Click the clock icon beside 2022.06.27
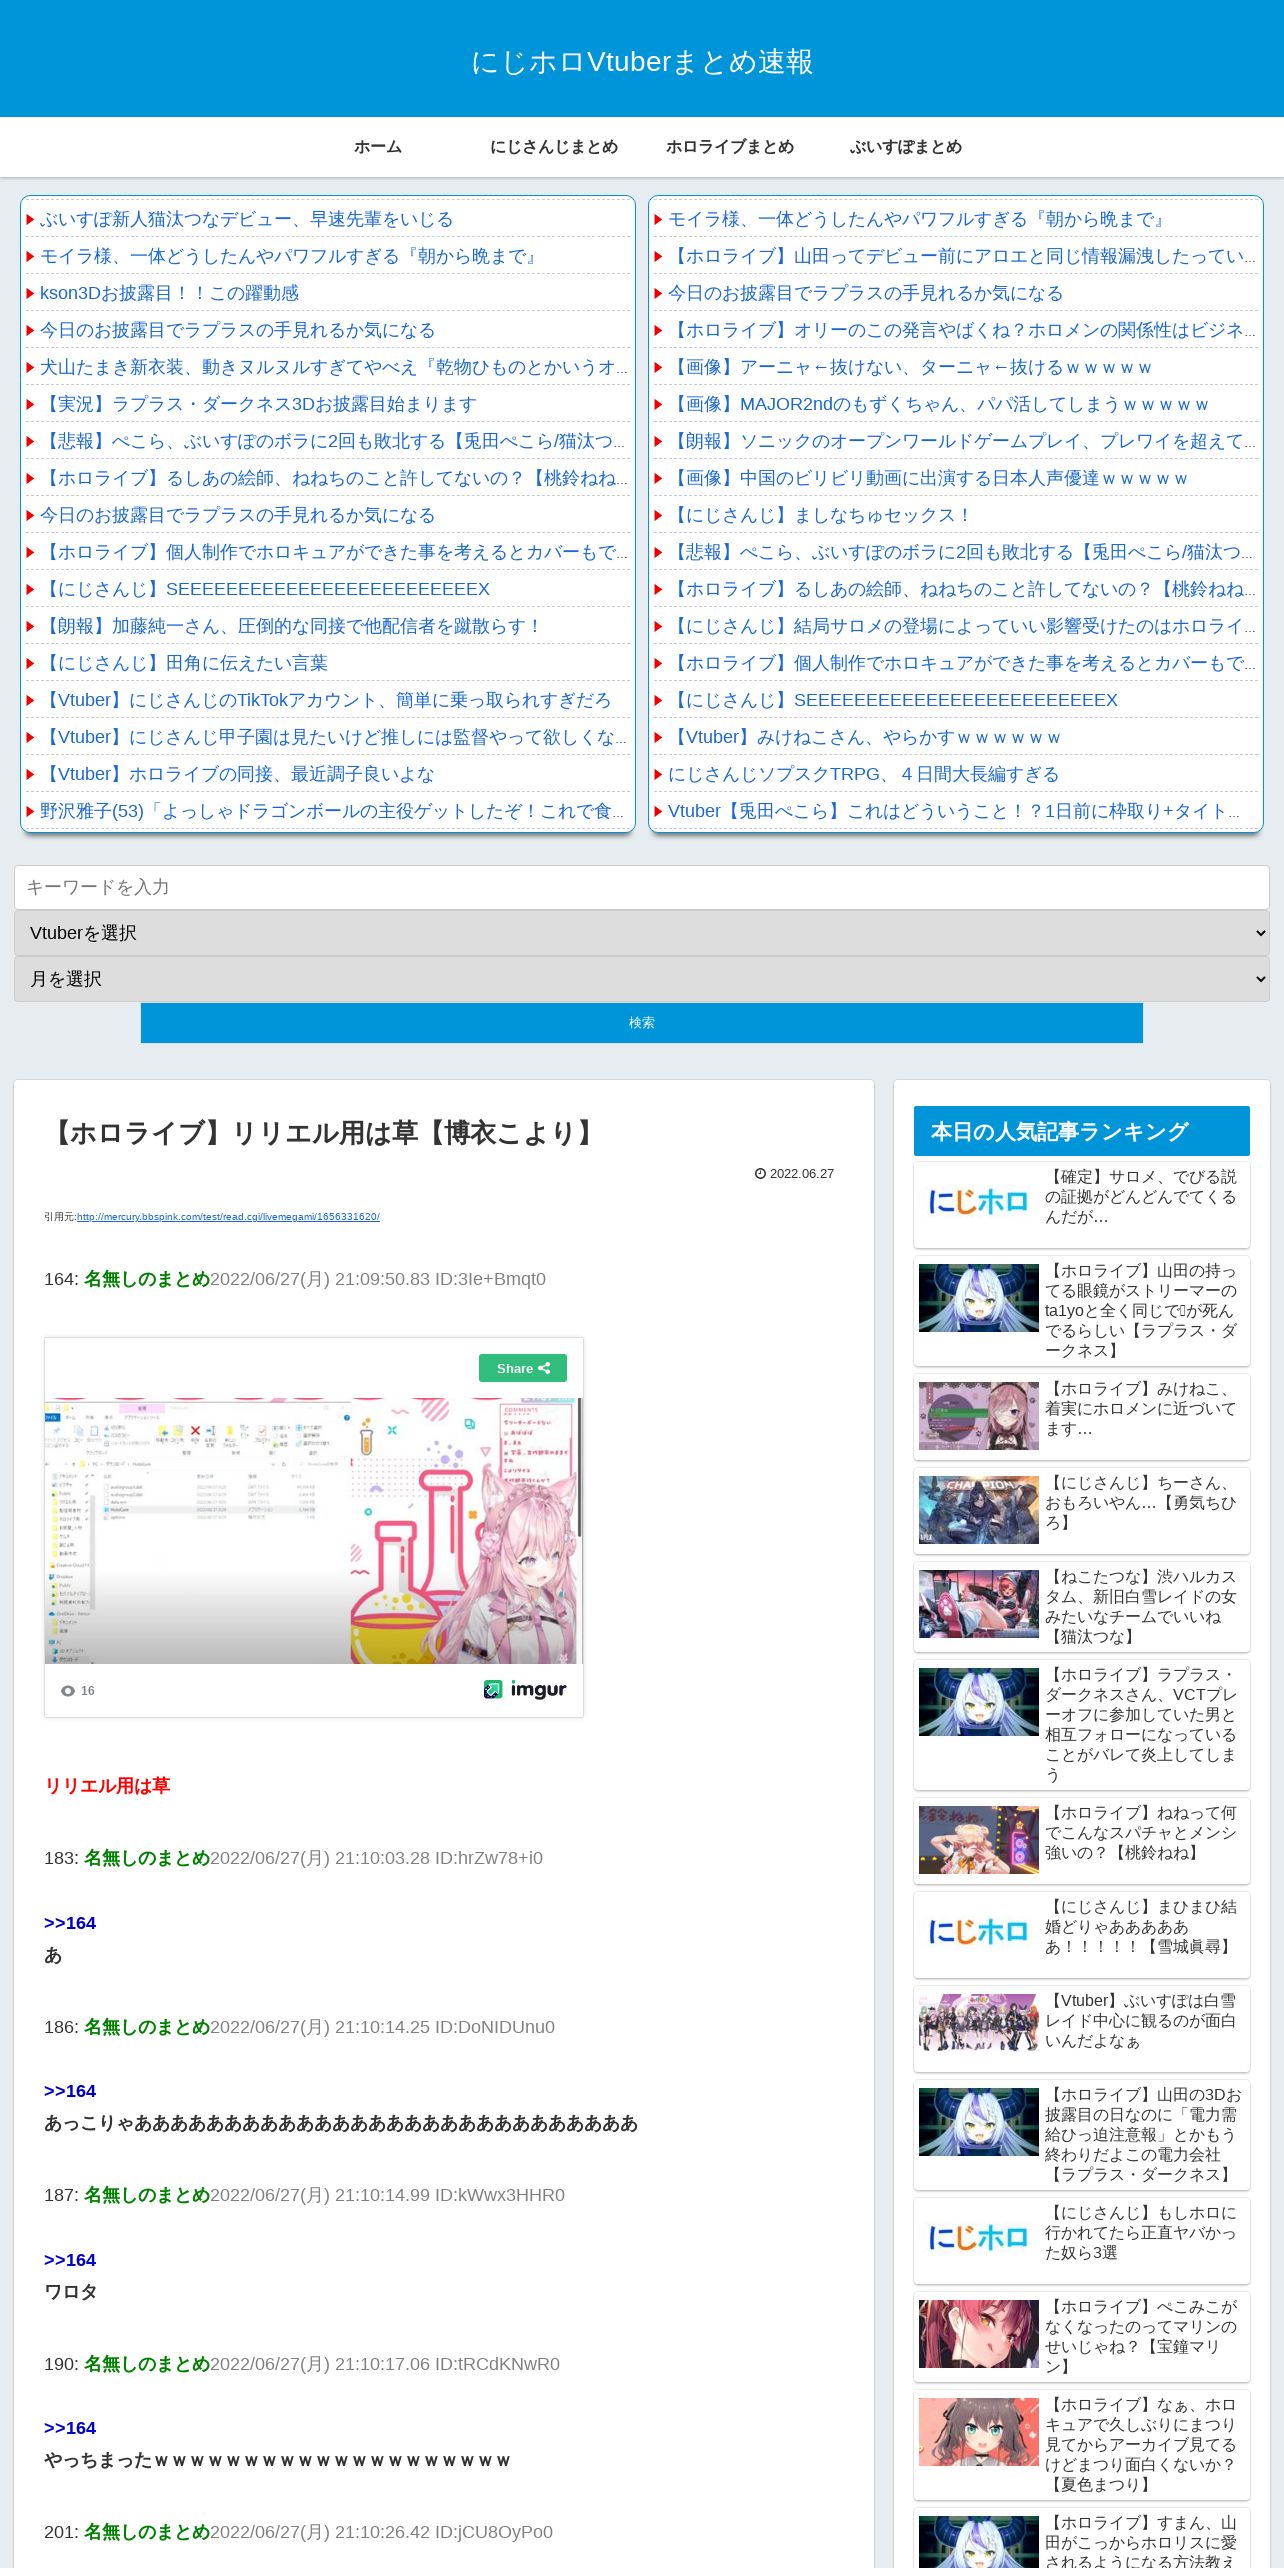The image size is (1284, 2568). click(x=760, y=1174)
